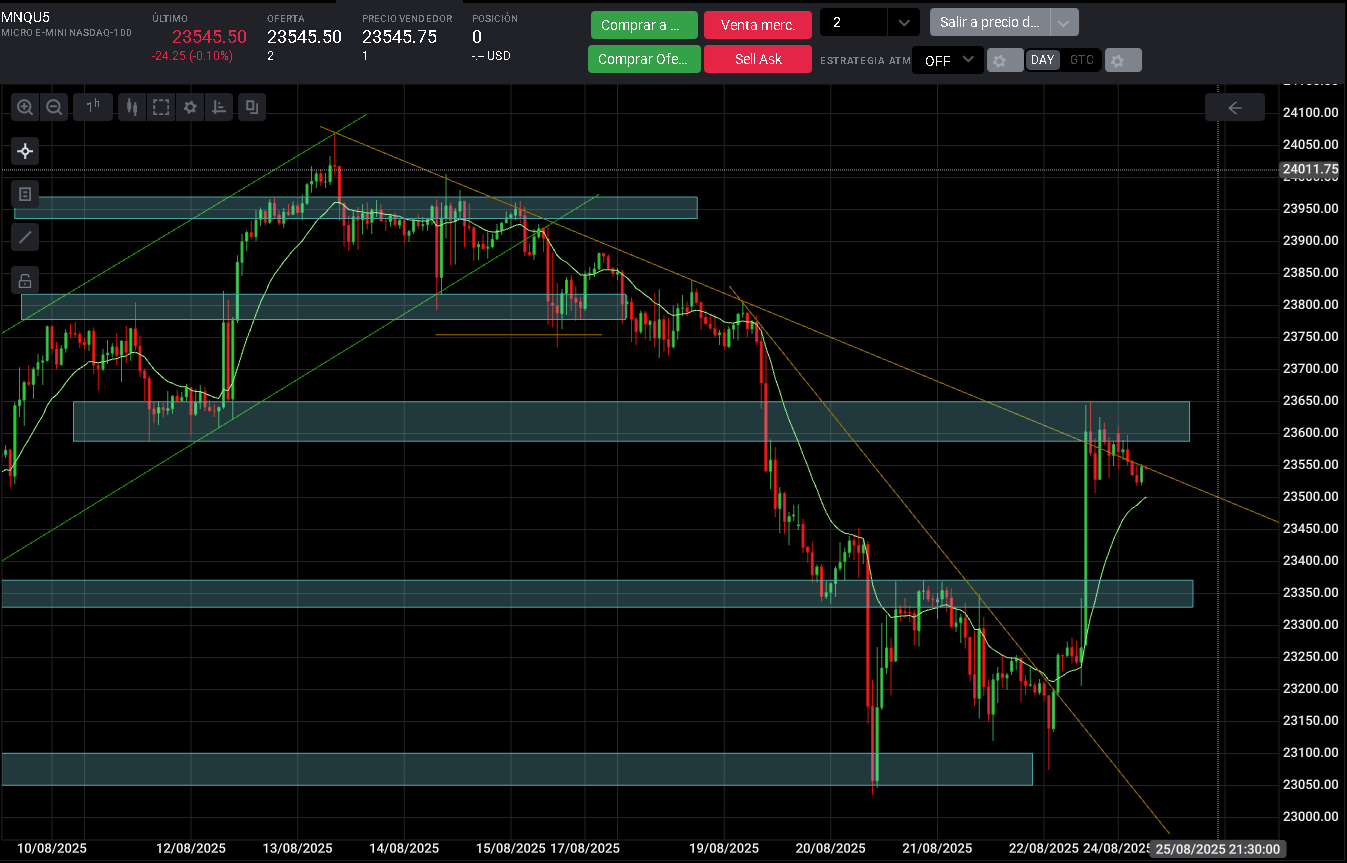Activate the crosshair cursor tool
This screenshot has height=863, width=1347.
pyautogui.click(x=25, y=151)
